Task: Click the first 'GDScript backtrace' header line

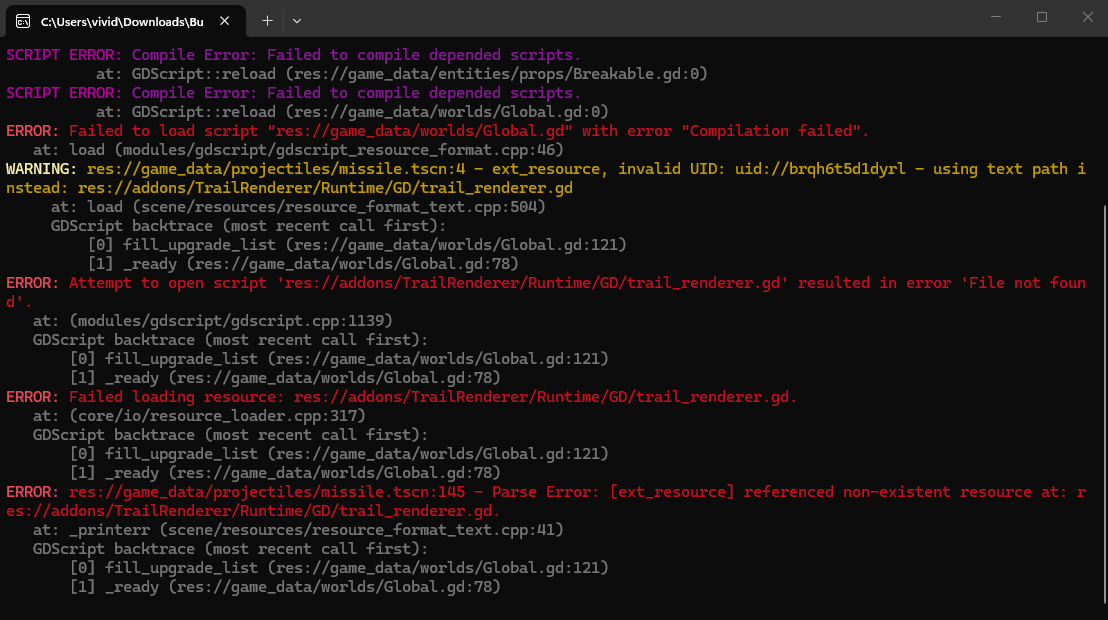Action: coord(249,226)
